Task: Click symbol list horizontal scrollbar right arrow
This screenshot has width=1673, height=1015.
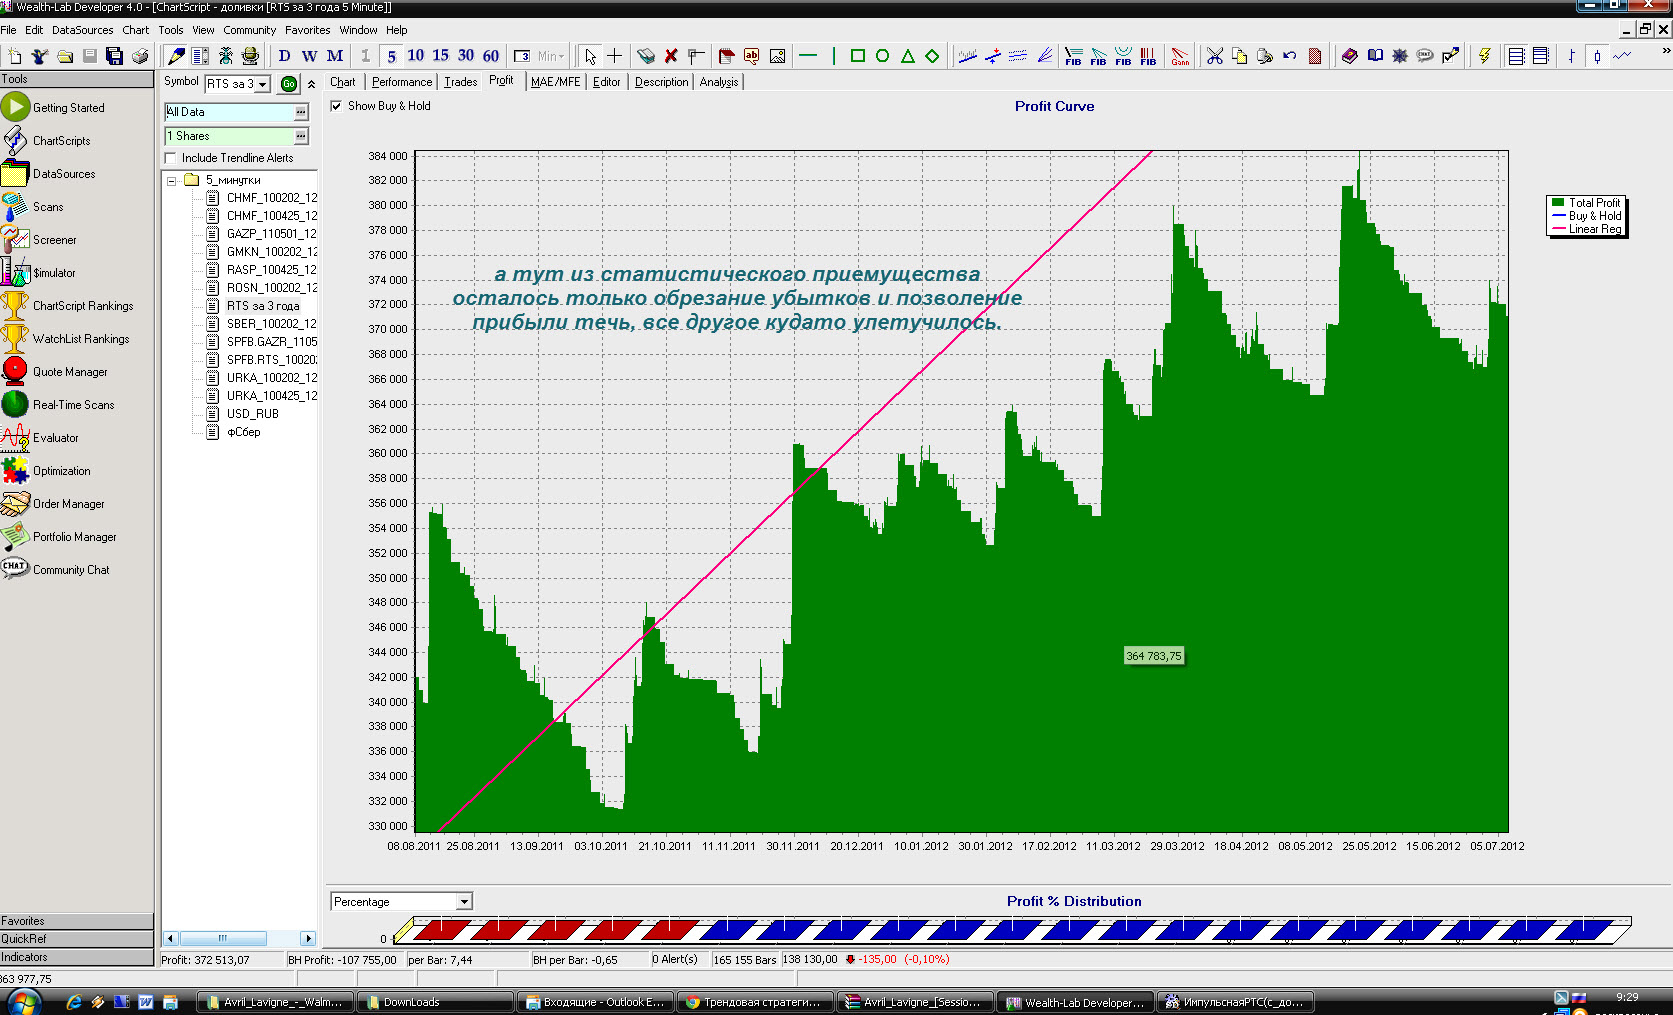Action: pyautogui.click(x=307, y=938)
